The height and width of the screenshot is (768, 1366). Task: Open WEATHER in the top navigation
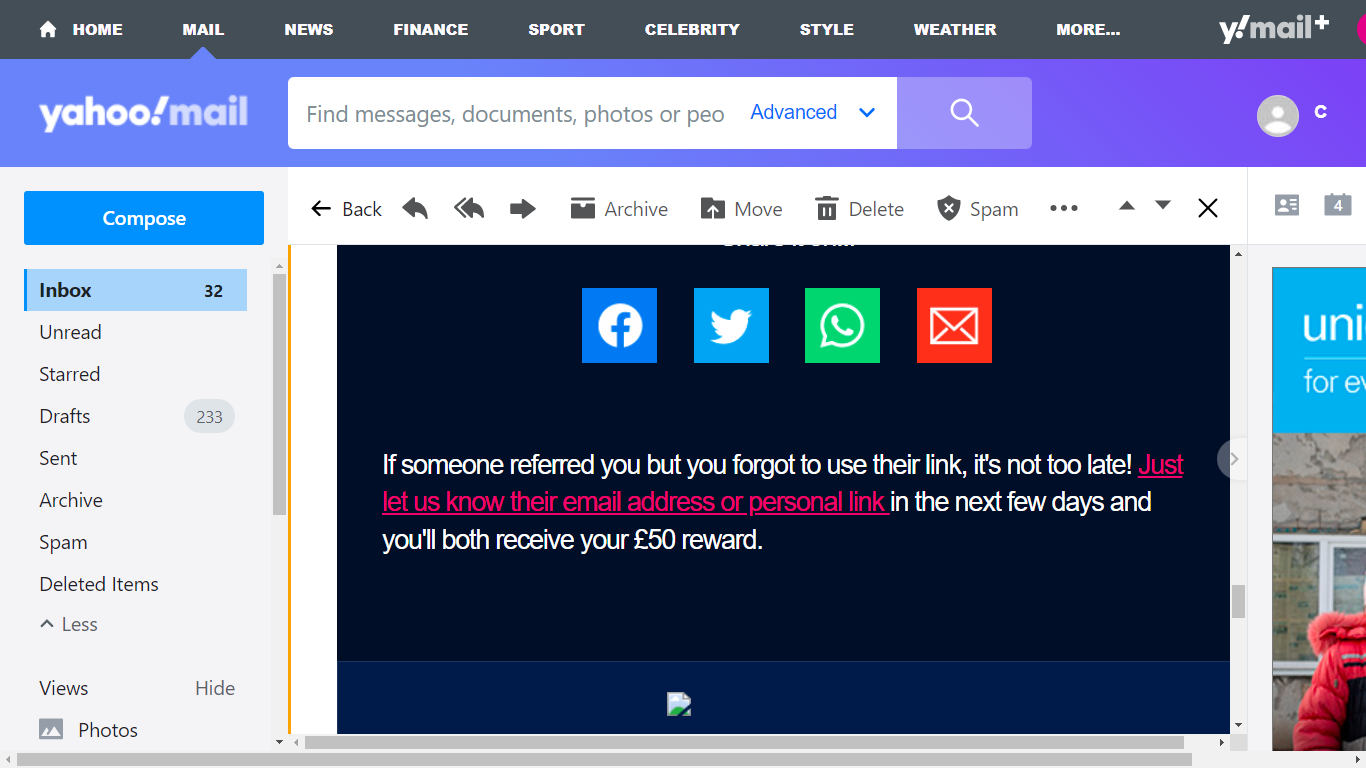point(955,29)
